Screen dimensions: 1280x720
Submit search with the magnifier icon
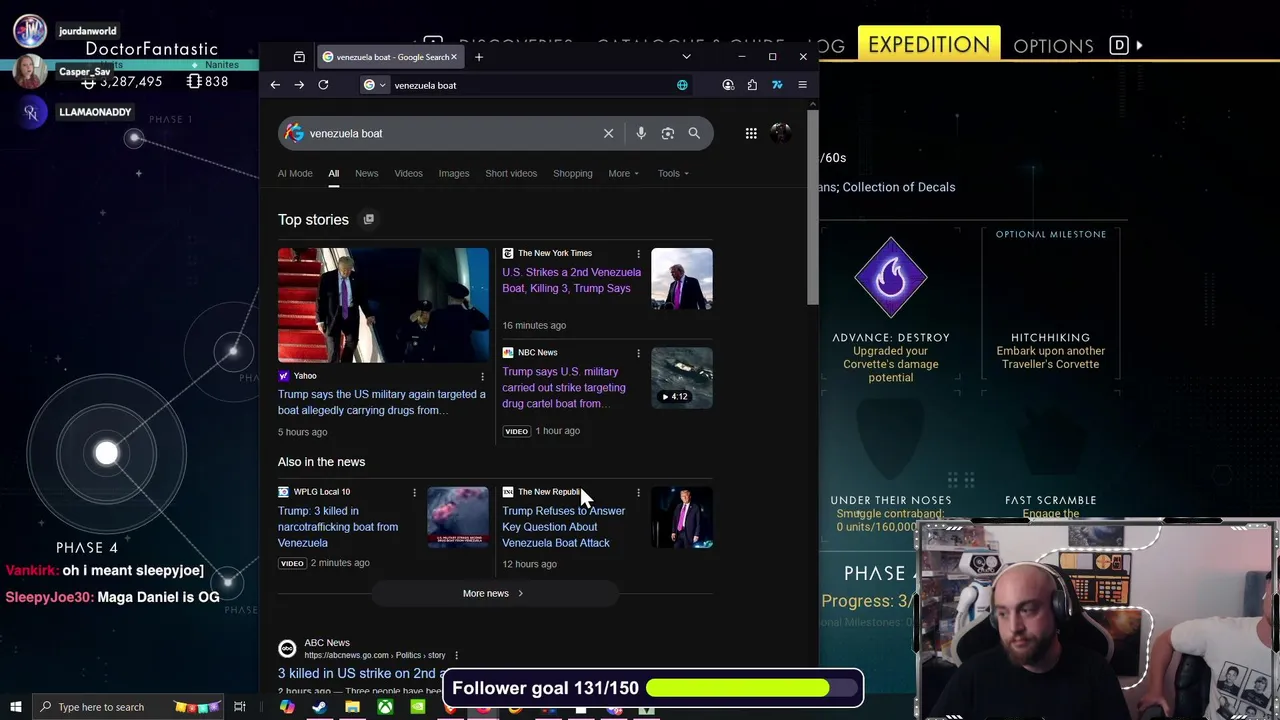click(694, 133)
